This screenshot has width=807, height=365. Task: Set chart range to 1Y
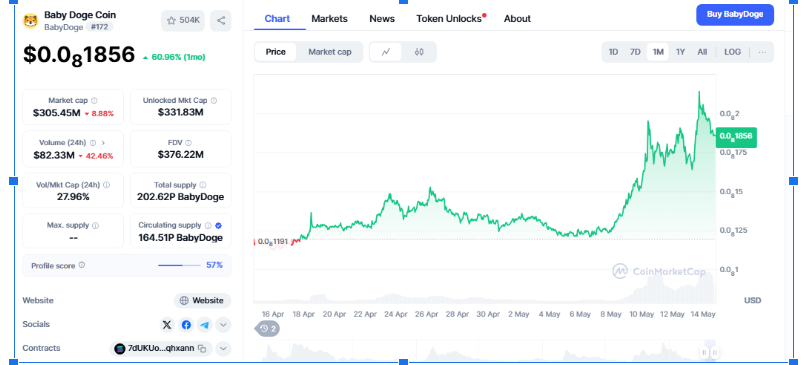[x=680, y=52]
